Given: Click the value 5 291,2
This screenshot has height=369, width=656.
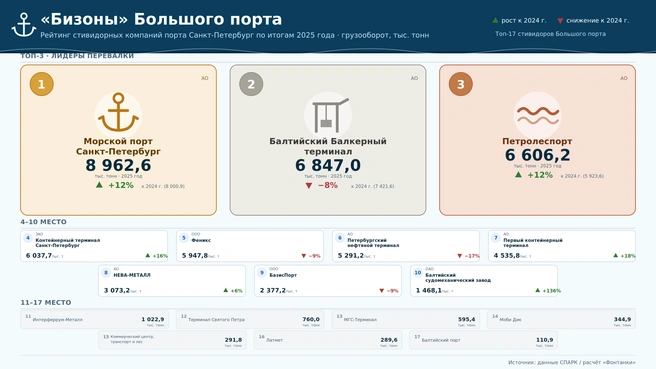Looking at the screenshot, I should click(351, 255).
